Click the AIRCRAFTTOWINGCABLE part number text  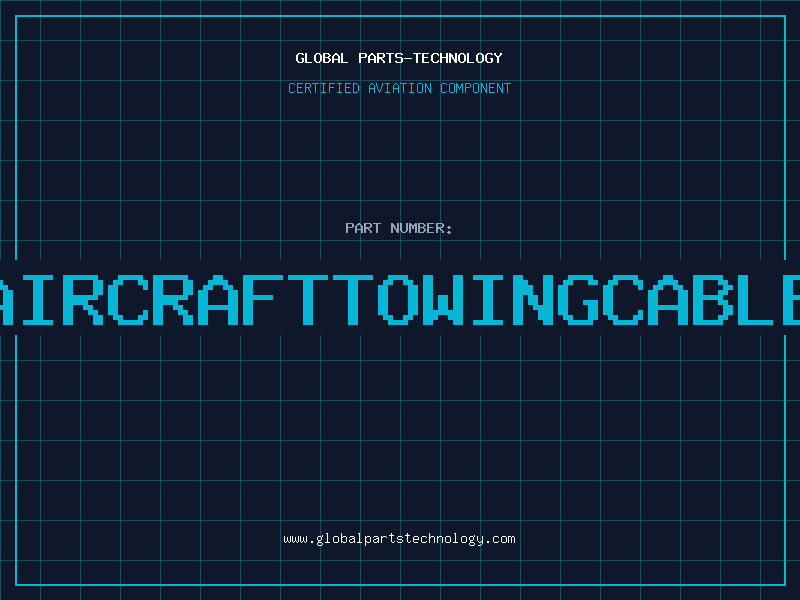pyautogui.click(x=400, y=299)
